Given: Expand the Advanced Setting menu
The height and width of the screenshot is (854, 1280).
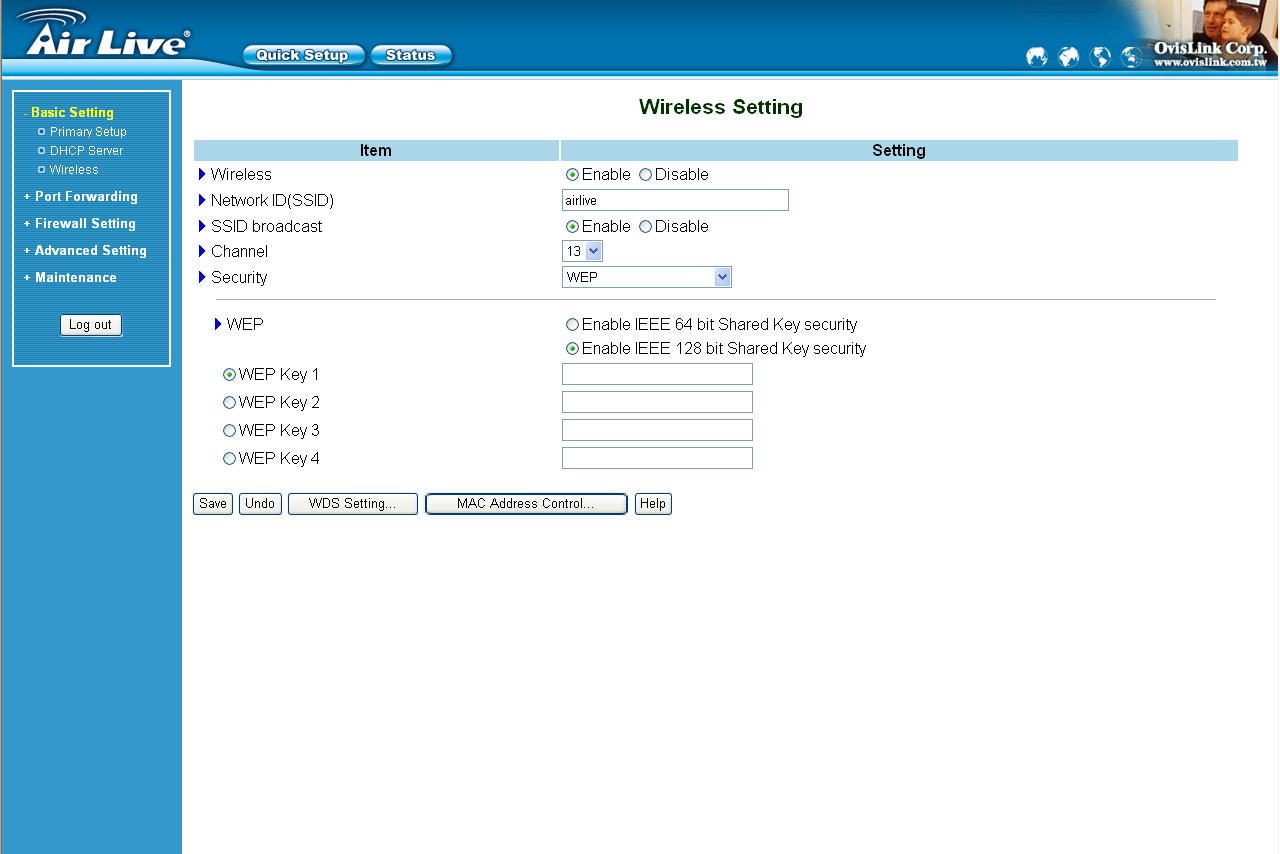Looking at the screenshot, I should [85, 251].
